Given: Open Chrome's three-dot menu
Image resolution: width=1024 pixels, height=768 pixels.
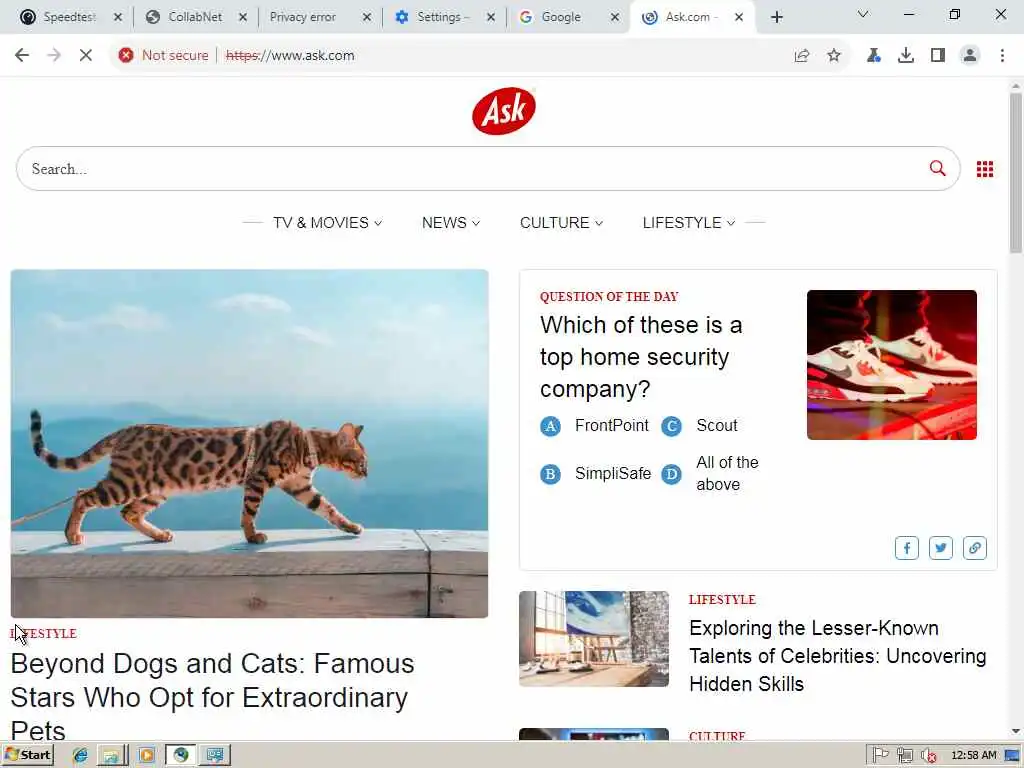Looking at the screenshot, I should tap(1002, 56).
